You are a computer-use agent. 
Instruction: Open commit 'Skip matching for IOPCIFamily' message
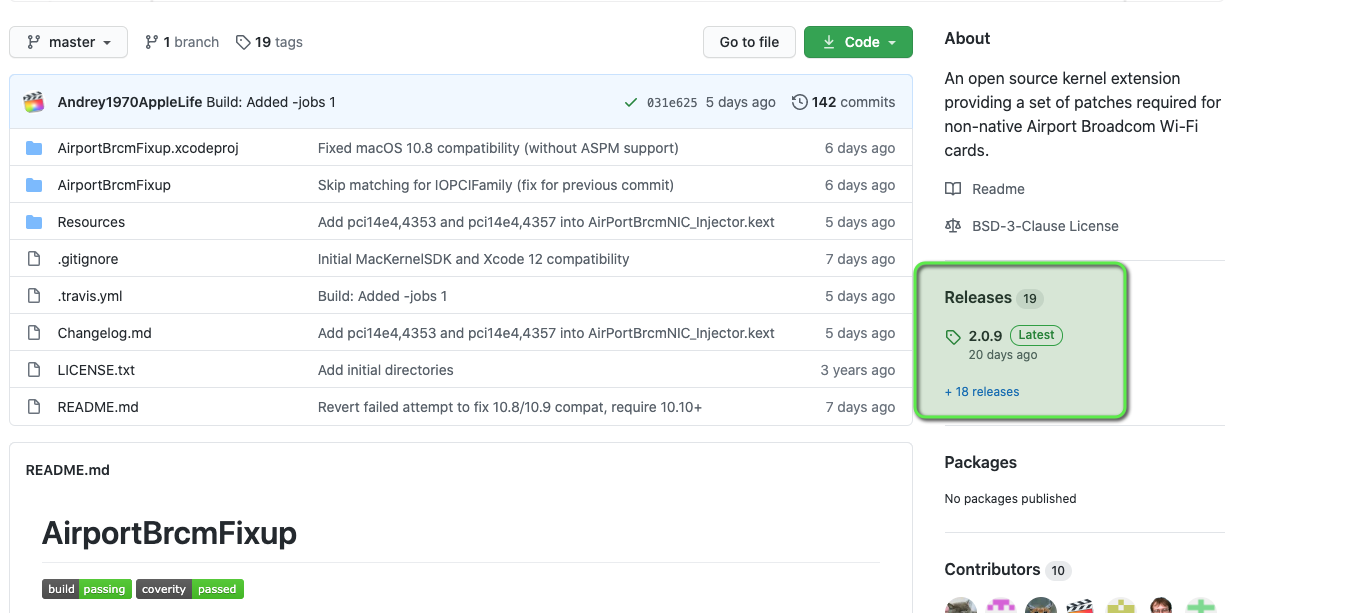pyautogui.click(x=496, y=185)
